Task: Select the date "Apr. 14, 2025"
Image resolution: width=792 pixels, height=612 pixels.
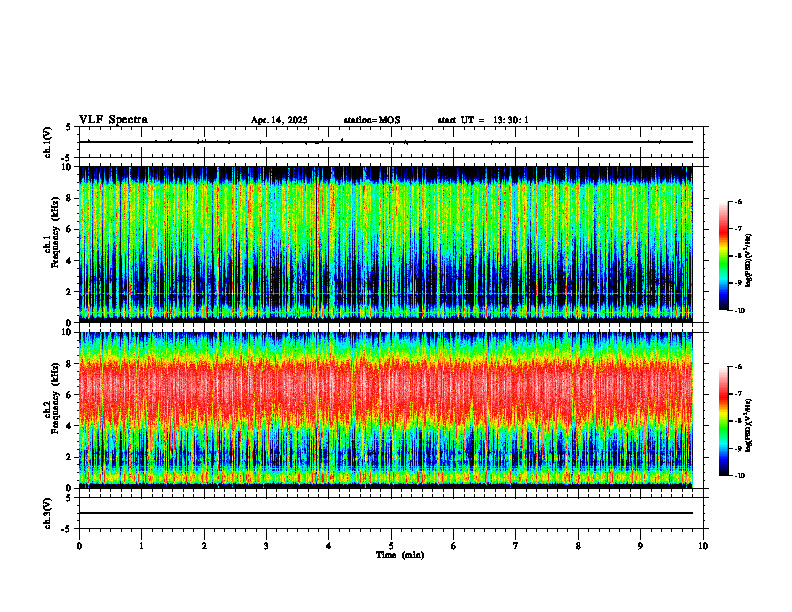Action: pyautogui.click(x=279, y=120)
